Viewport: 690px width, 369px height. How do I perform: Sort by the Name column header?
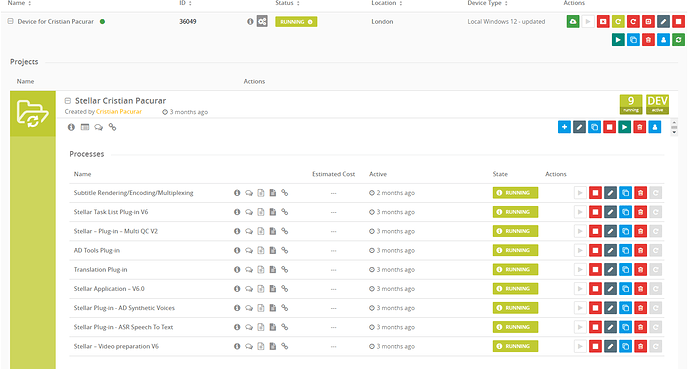tap(19, 3)
